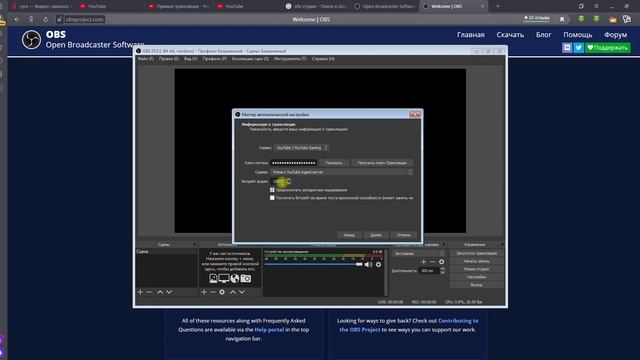Close the auto-configuration wizard dialog

pos(415,115)
